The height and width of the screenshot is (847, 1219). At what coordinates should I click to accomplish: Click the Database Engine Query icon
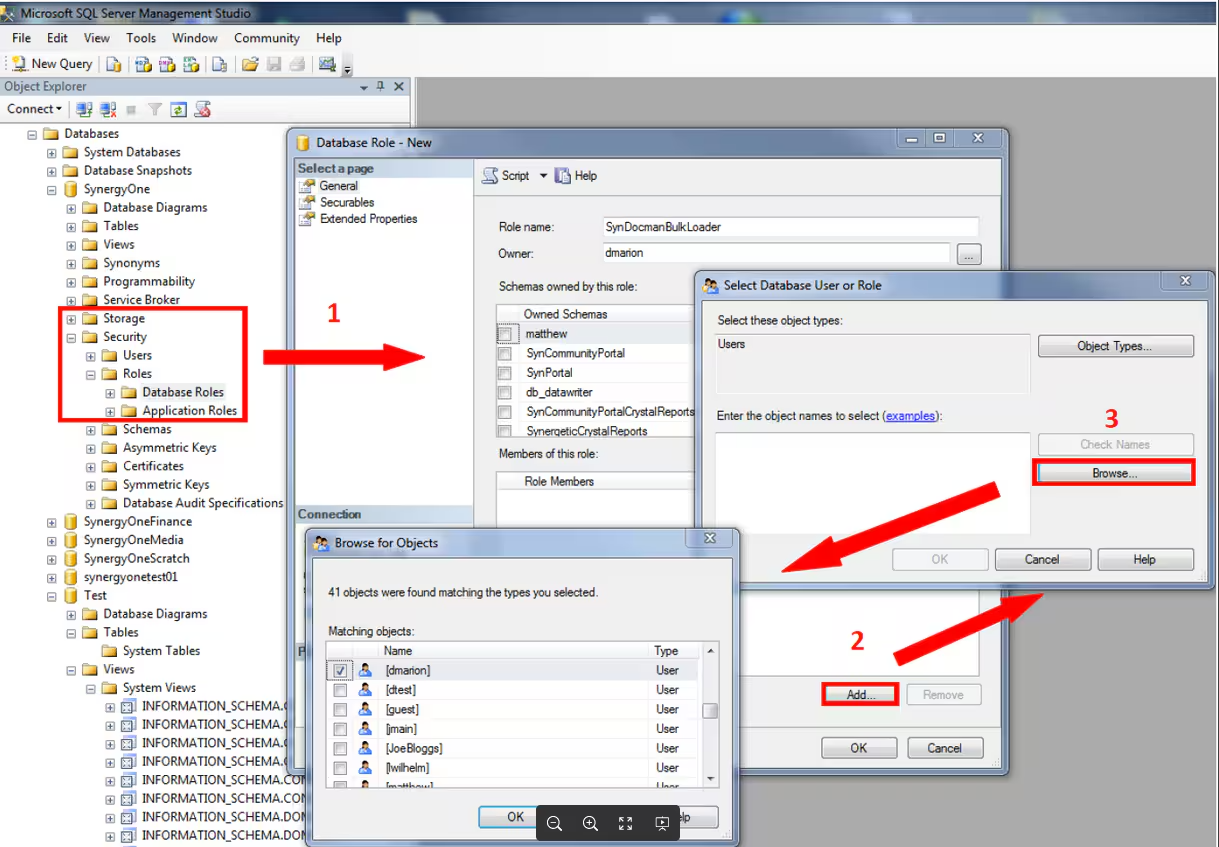click(114, 64)
